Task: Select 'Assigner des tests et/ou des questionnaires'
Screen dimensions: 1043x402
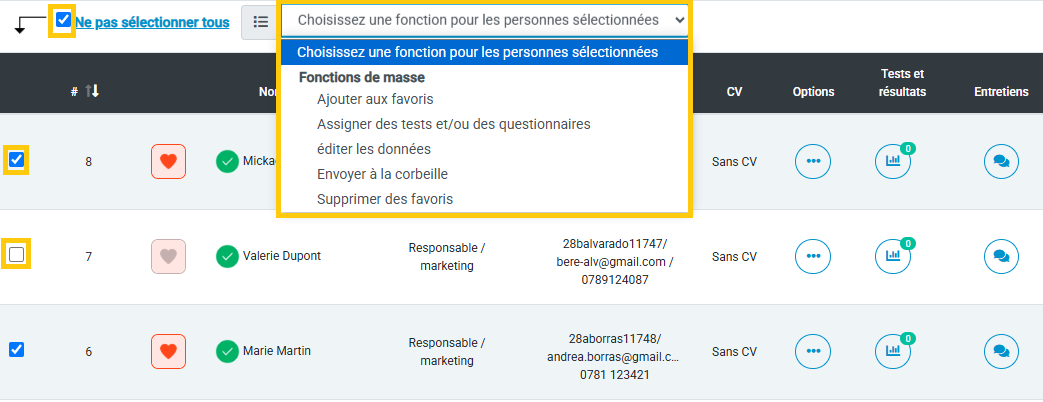Action: (x=454, y=124)
